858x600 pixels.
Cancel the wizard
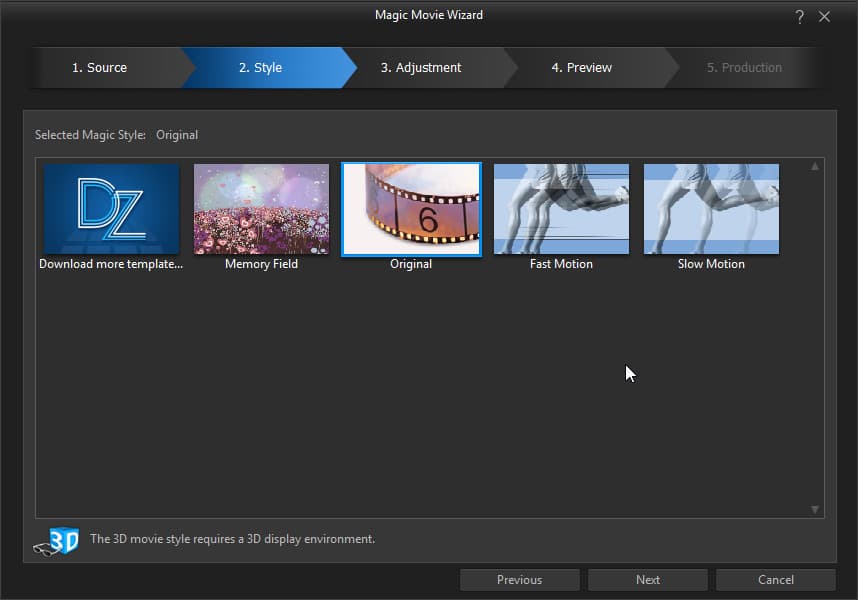pos(776,580)
